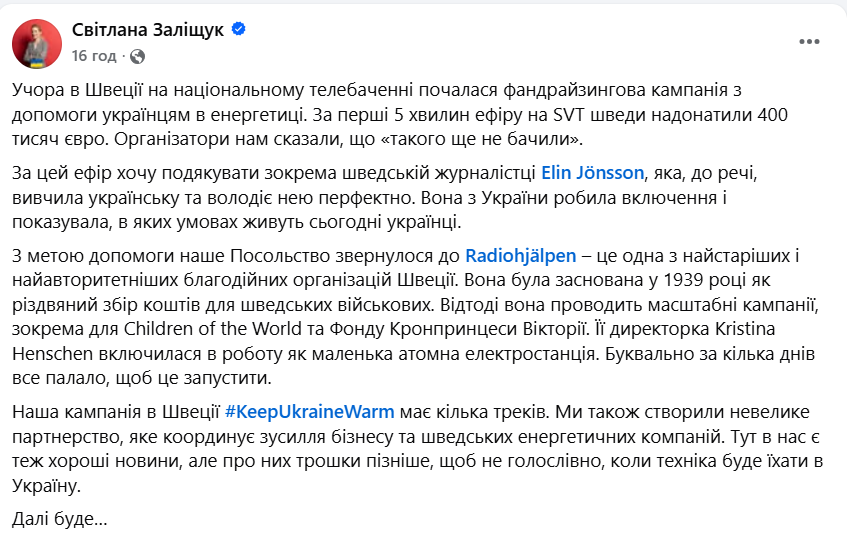Open the #KeepUkraineWarm hashtag
This screenshot has width=847, height=542.
tap(309, 413)
